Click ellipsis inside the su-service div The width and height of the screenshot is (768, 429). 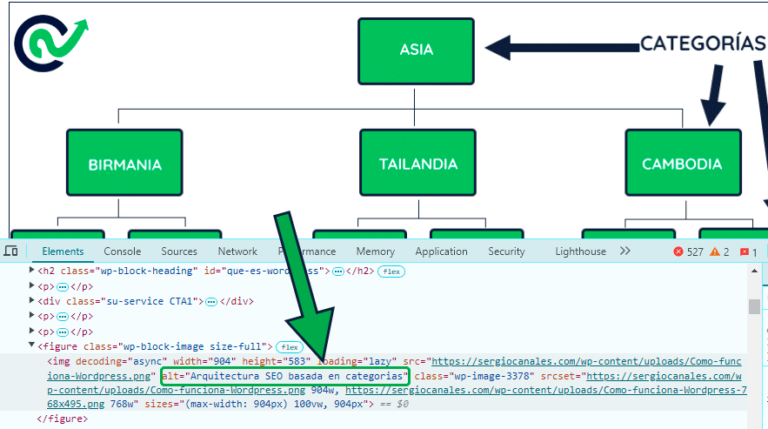[211, 301]
